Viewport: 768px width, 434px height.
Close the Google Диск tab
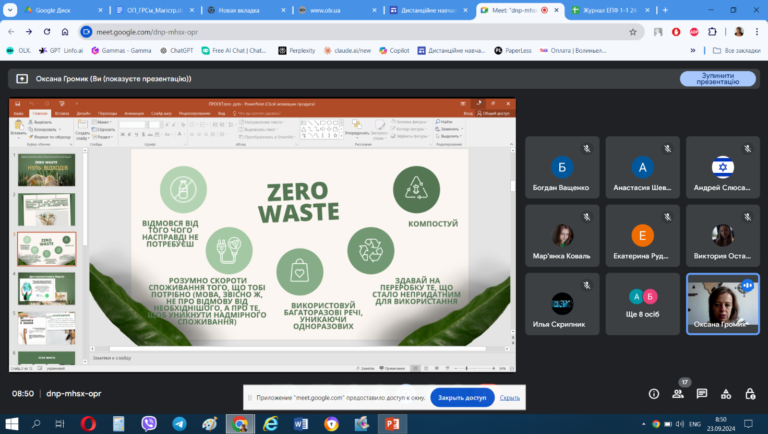coord(100,10)
